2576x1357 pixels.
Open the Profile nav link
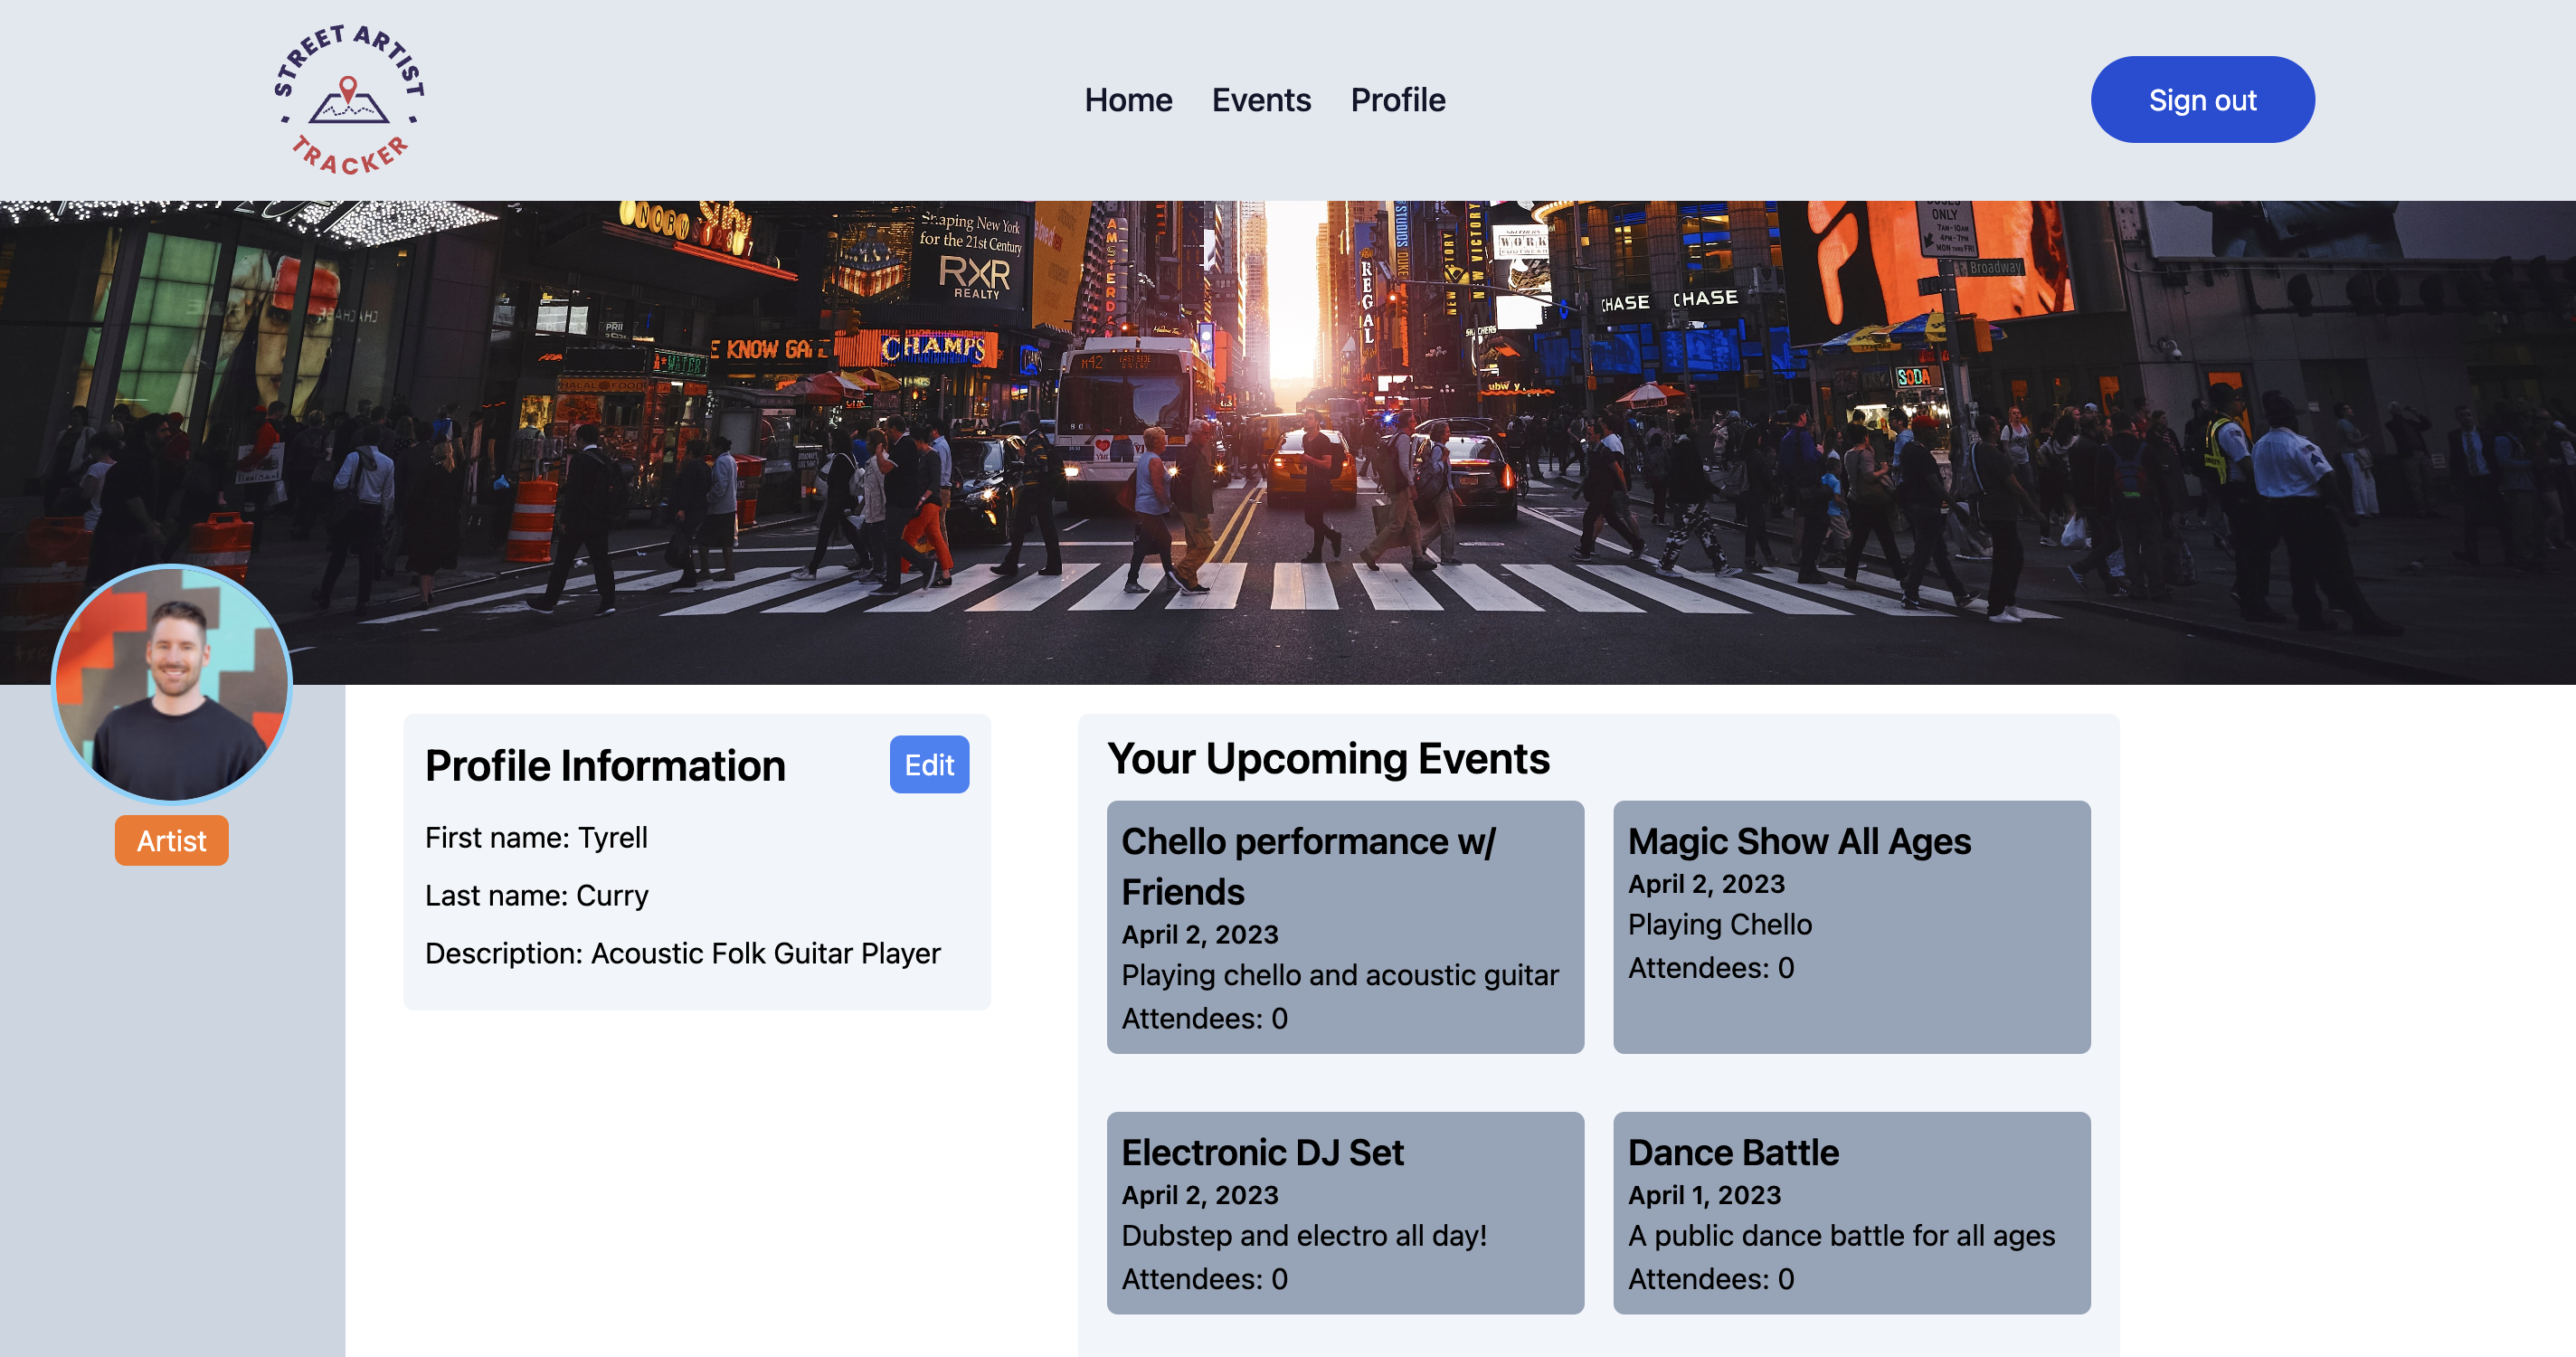[1397, 100]
